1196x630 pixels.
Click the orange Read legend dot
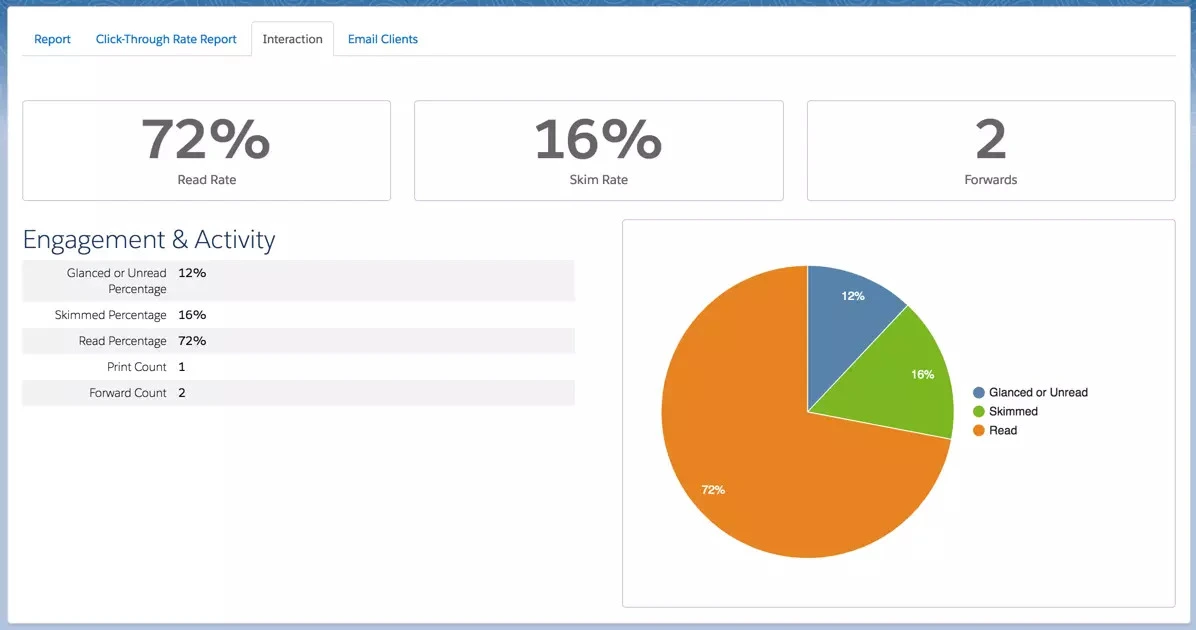[979, 431]
